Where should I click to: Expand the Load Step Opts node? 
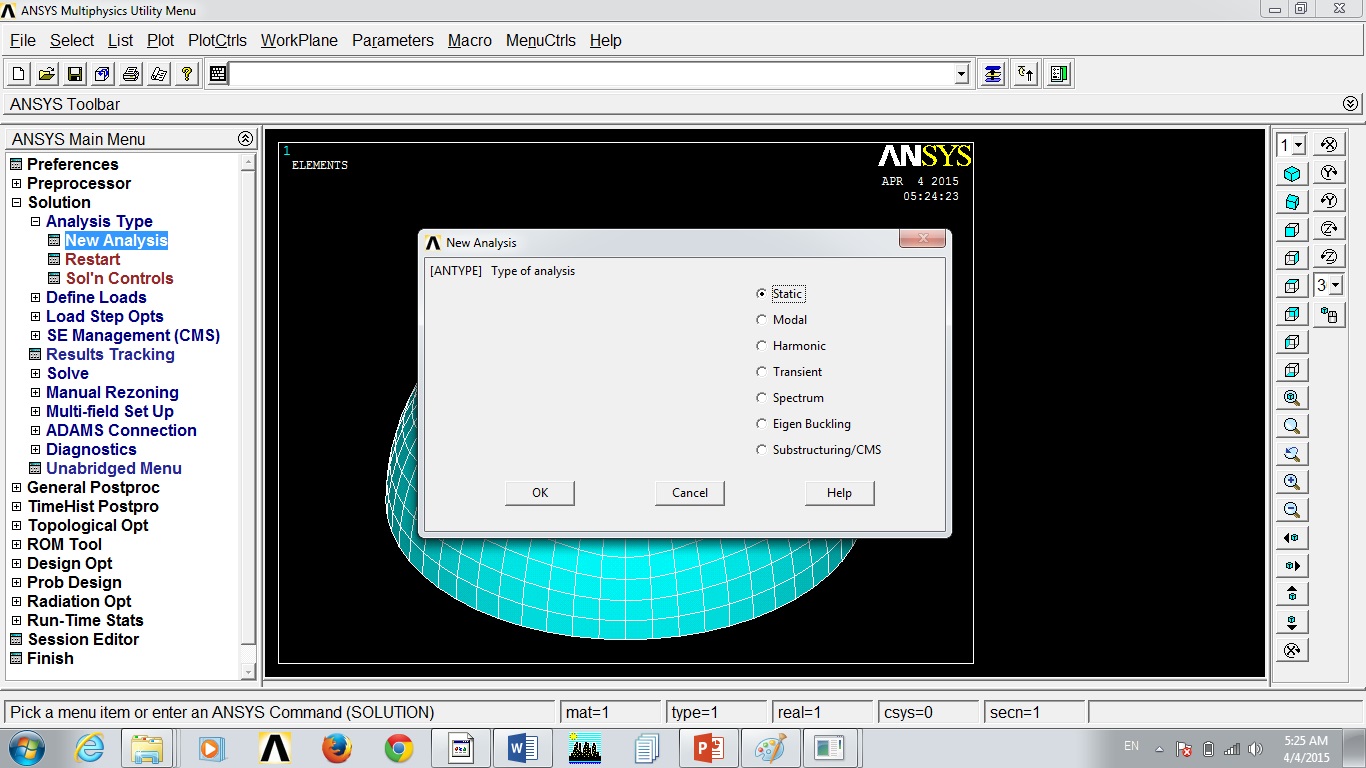(x=35, y=317)
